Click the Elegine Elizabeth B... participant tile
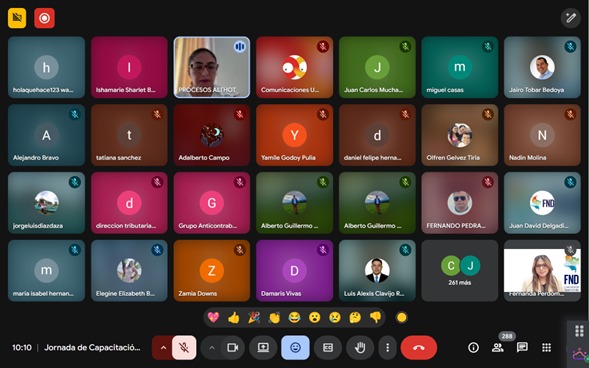Image resolution: width=589 pixels, height=368 pixels. coord(129,271)
